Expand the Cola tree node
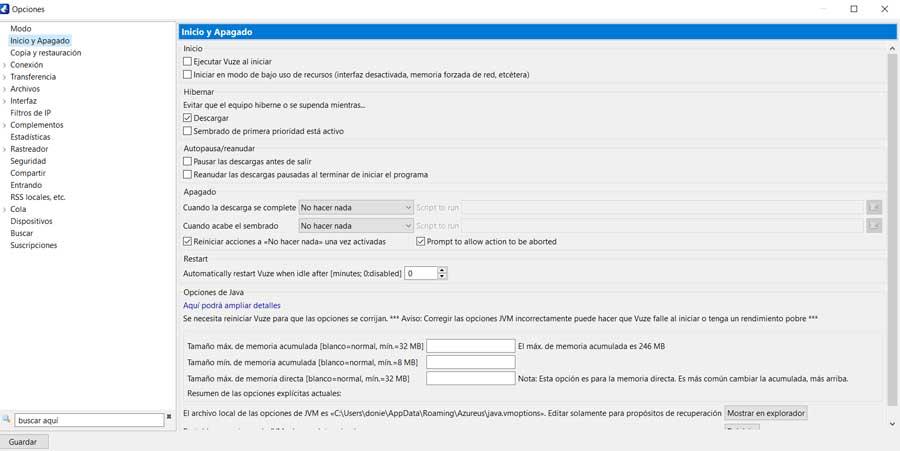Image resolution: width=900 pixels, height=451 pixels. [x=5, y=209]
